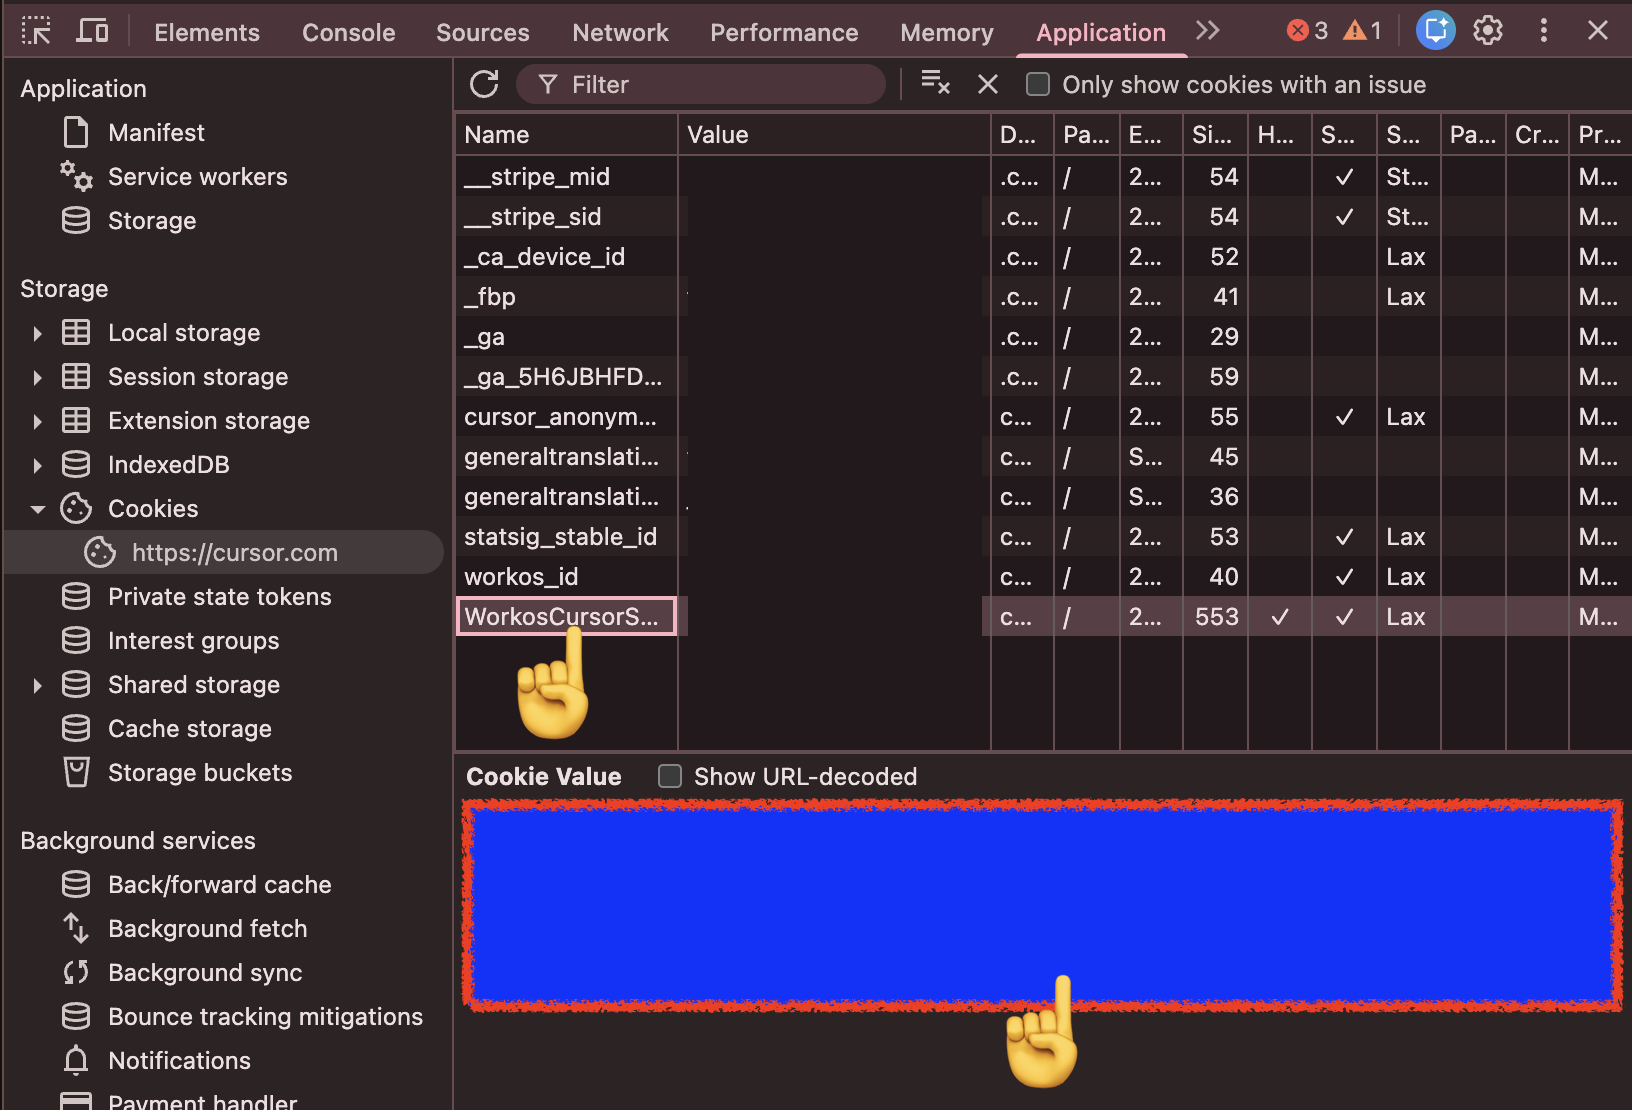Click the warning count triangle badge
This screenshot has height=1110, width=1632.
coord(1362,31)
